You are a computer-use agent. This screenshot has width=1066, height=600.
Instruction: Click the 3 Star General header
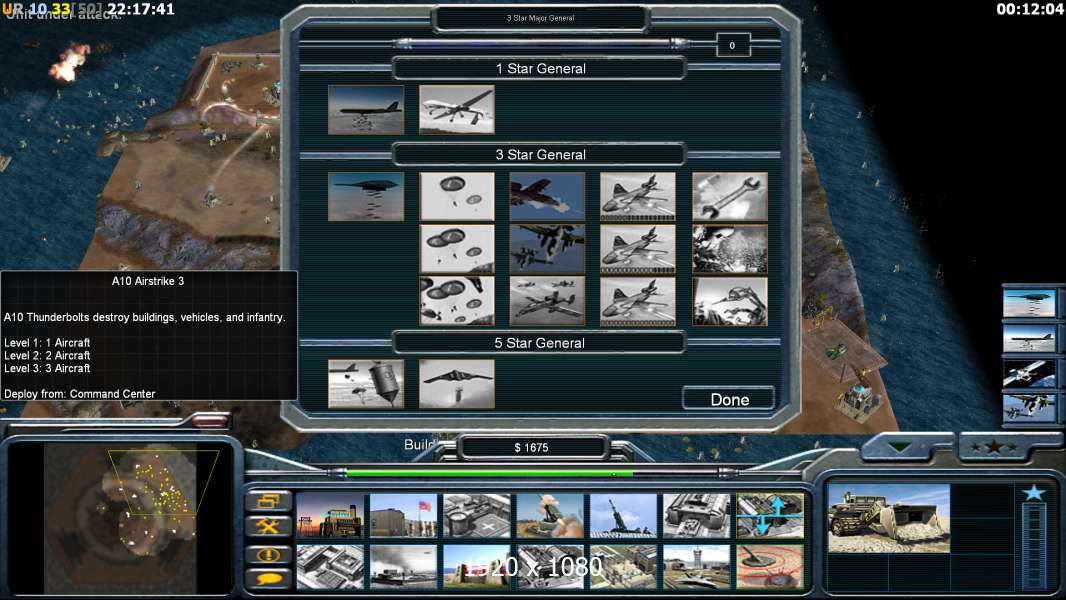coord(540,155)
